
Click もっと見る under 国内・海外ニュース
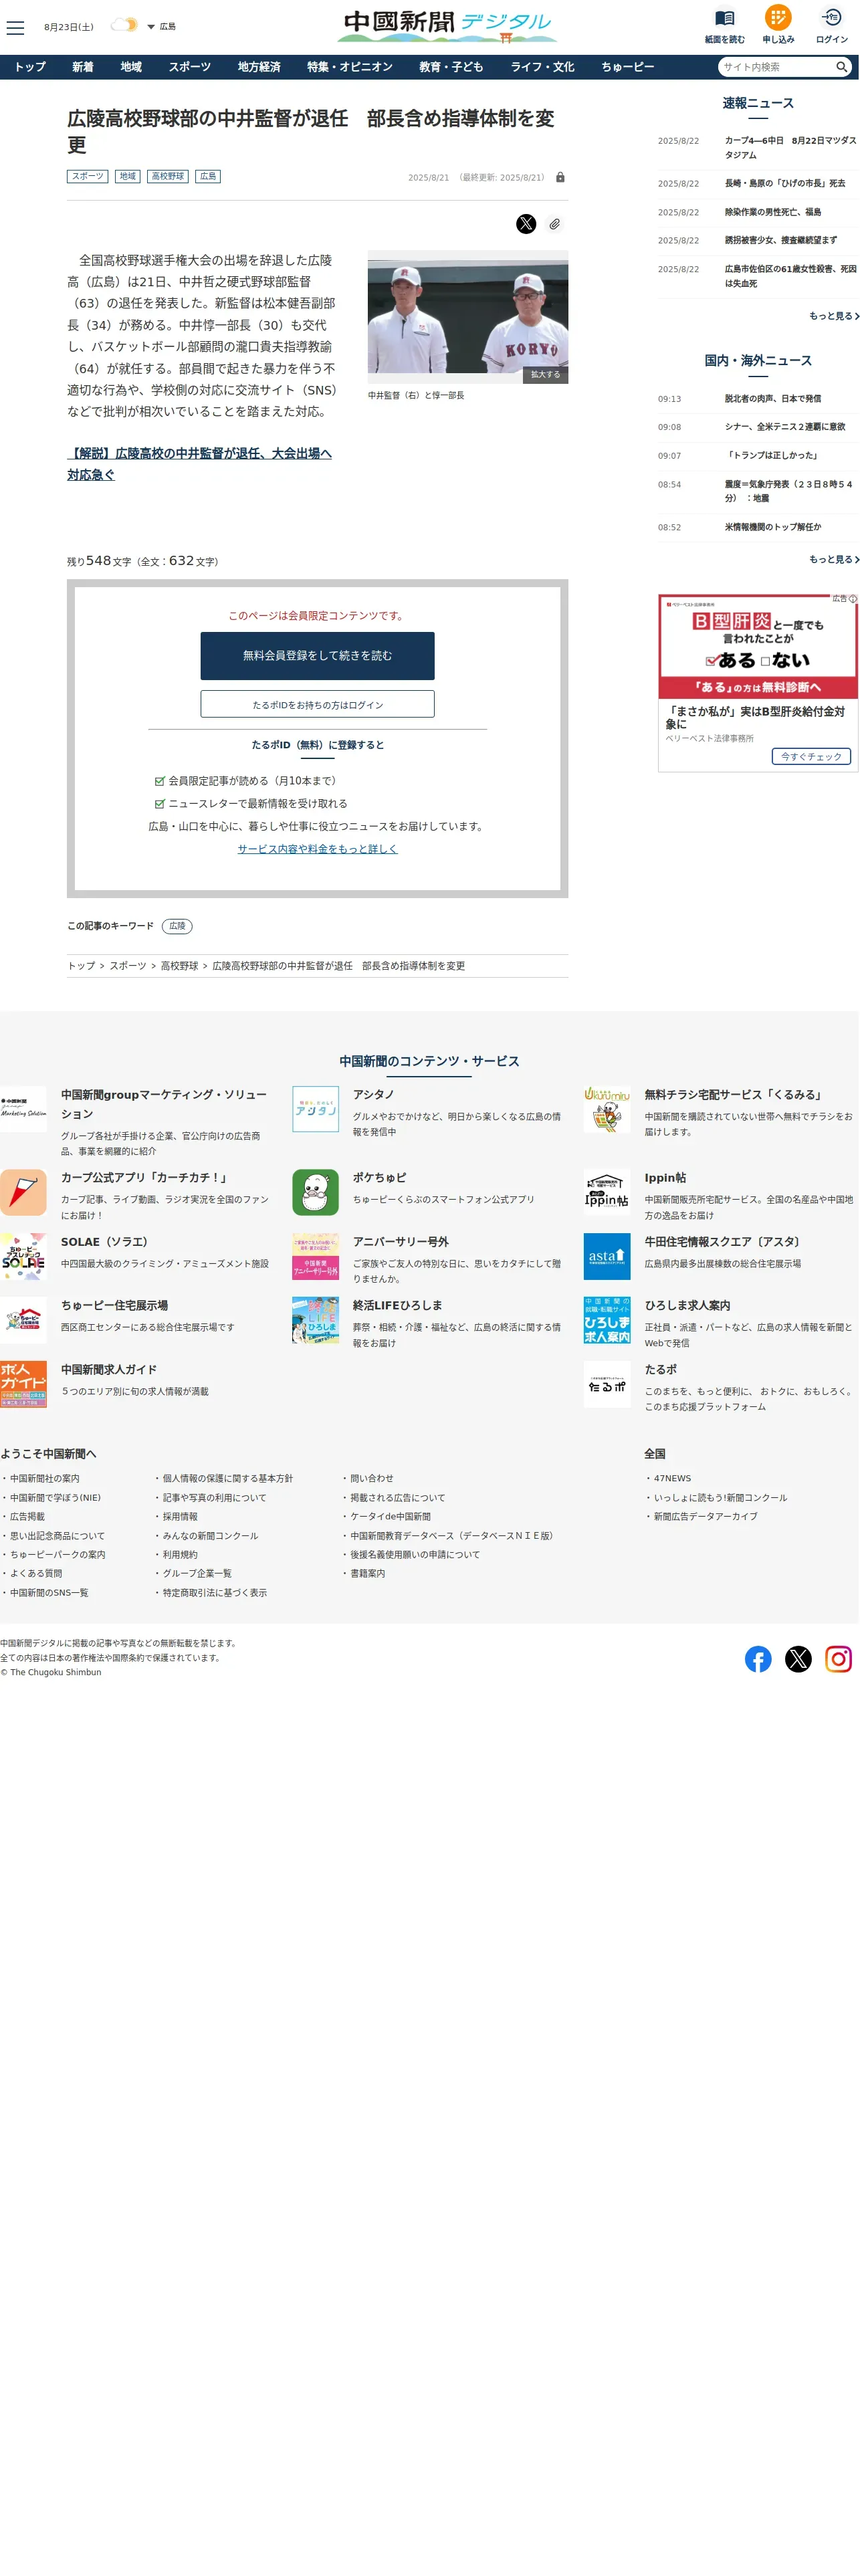click(833, 559)
